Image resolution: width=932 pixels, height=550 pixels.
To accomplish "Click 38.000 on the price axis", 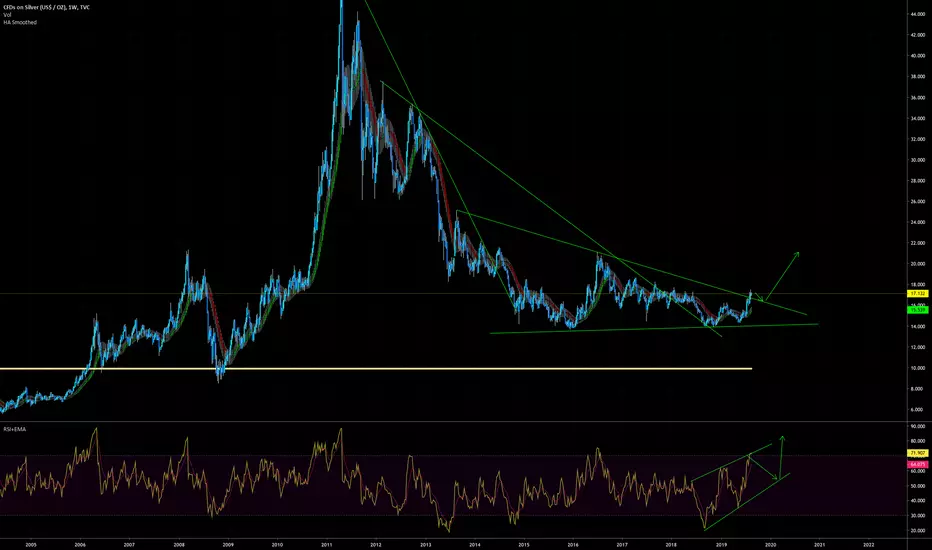I will pyautogui.click(x=917, y=77).
